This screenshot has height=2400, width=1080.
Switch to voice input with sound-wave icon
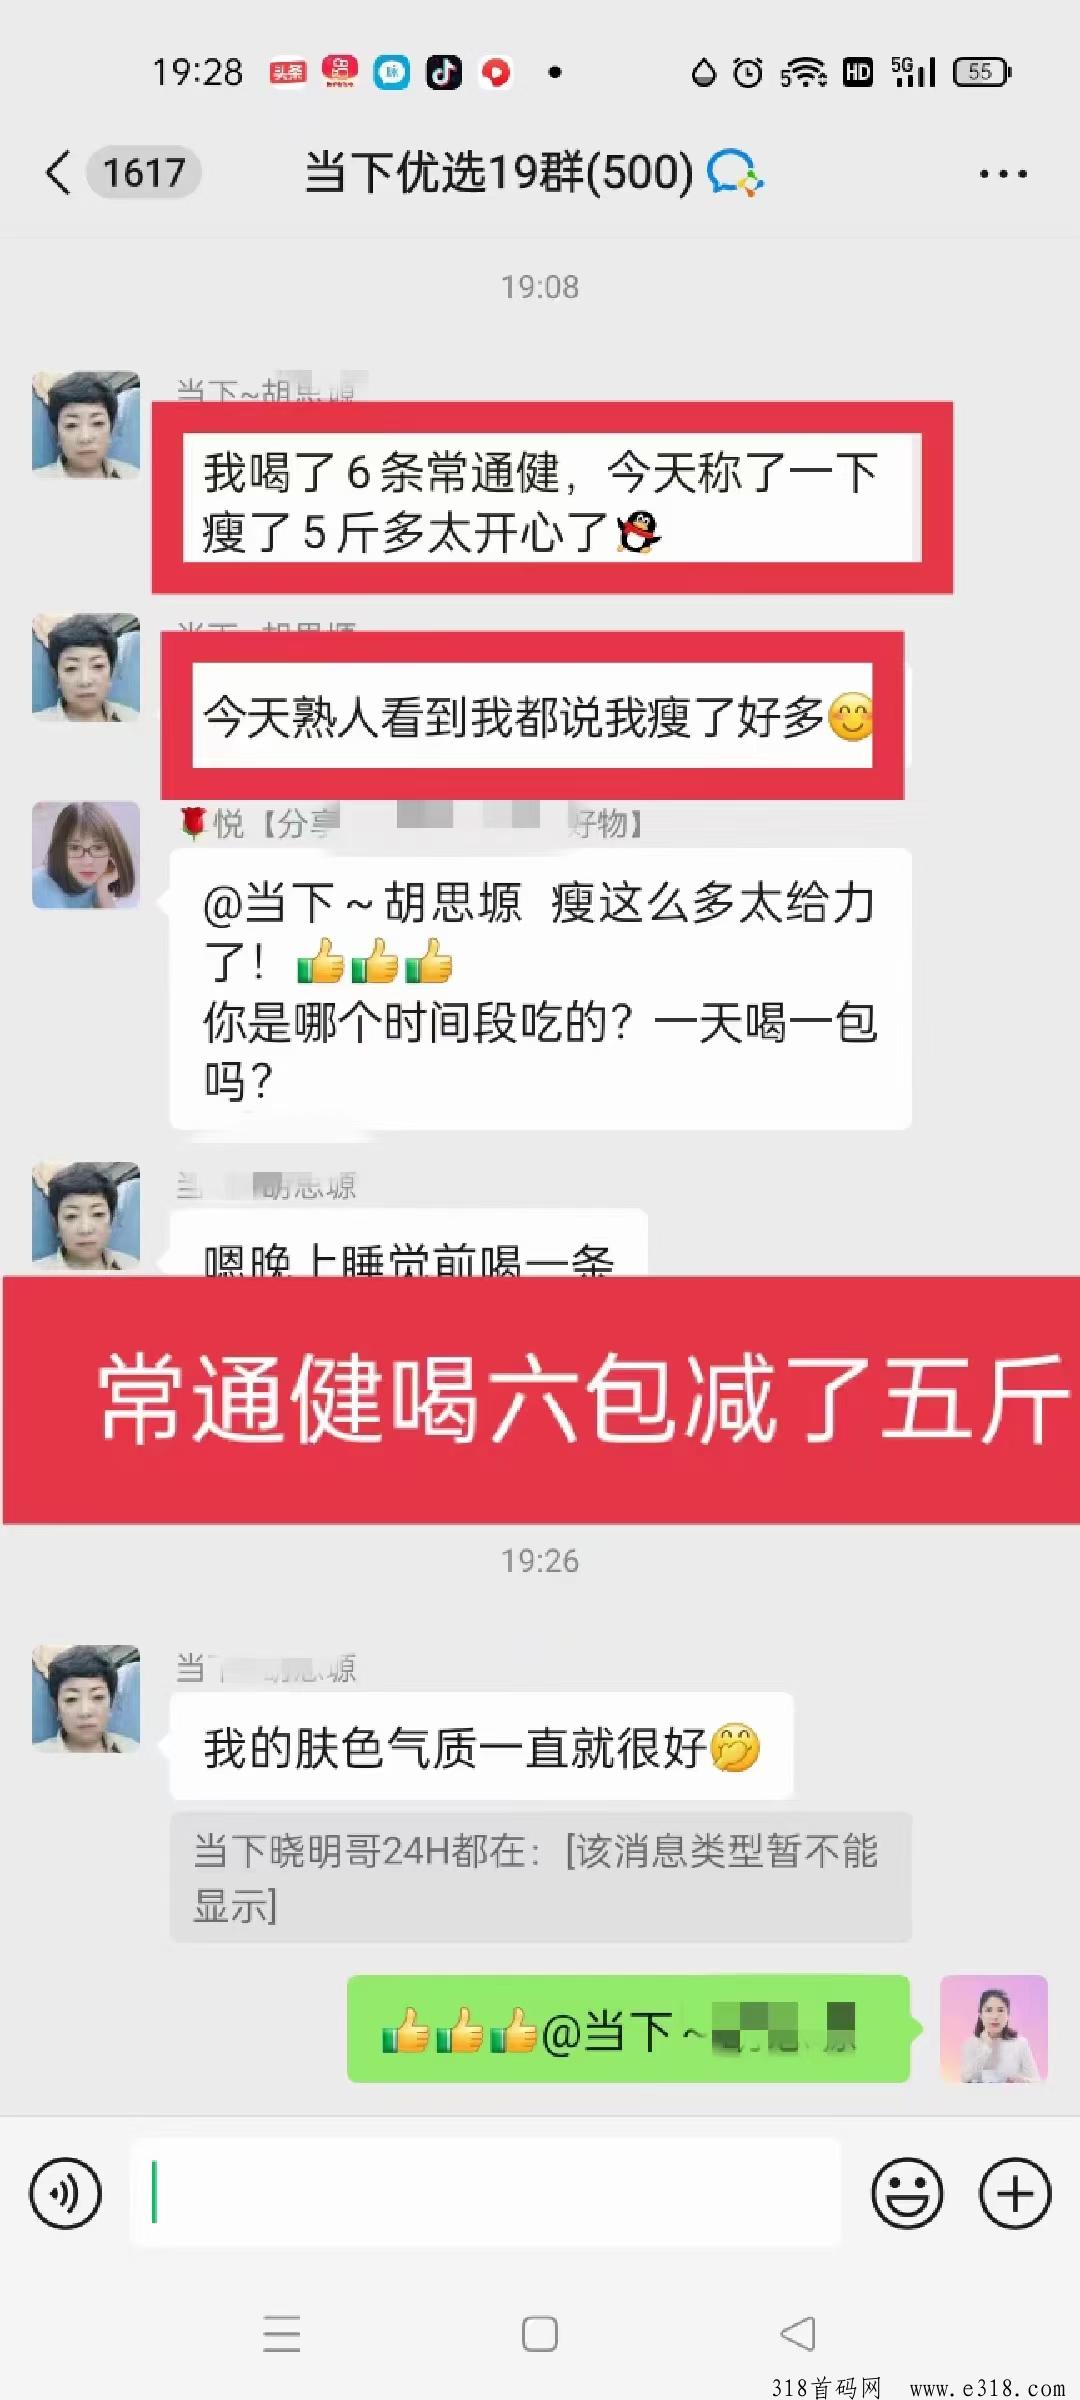click(66, 2193)
